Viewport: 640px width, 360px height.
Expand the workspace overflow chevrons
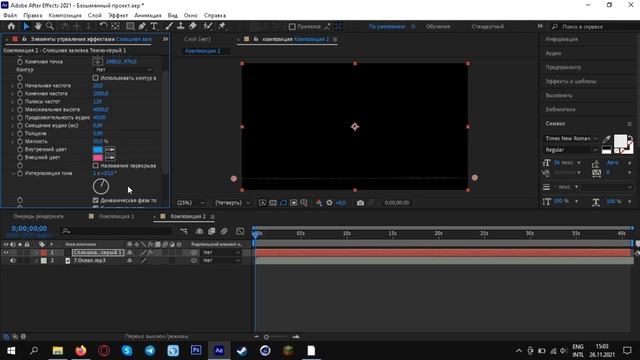click(540, 26)
